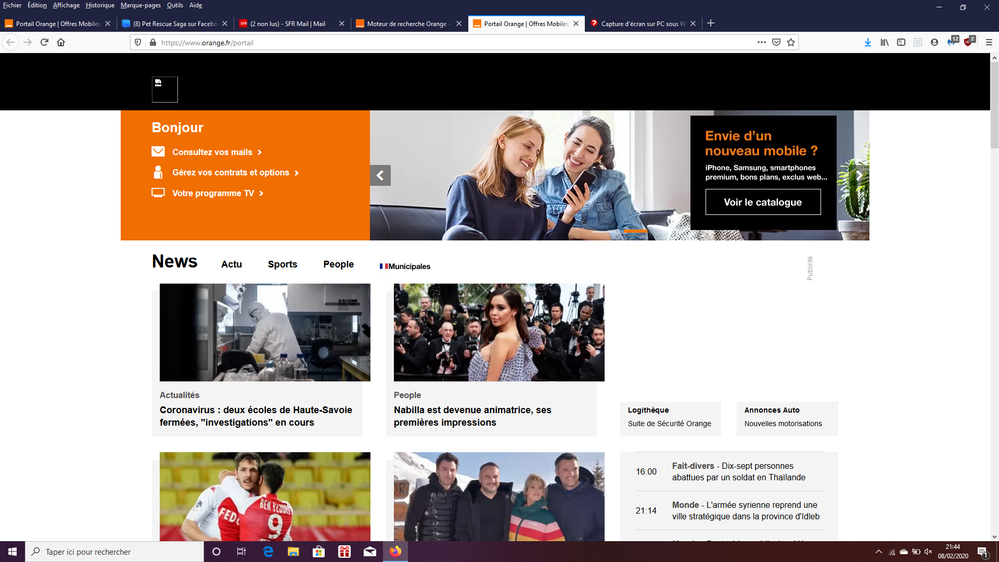Open the Windows Start menu
The image size is (999, 562).
coord(12,551)
